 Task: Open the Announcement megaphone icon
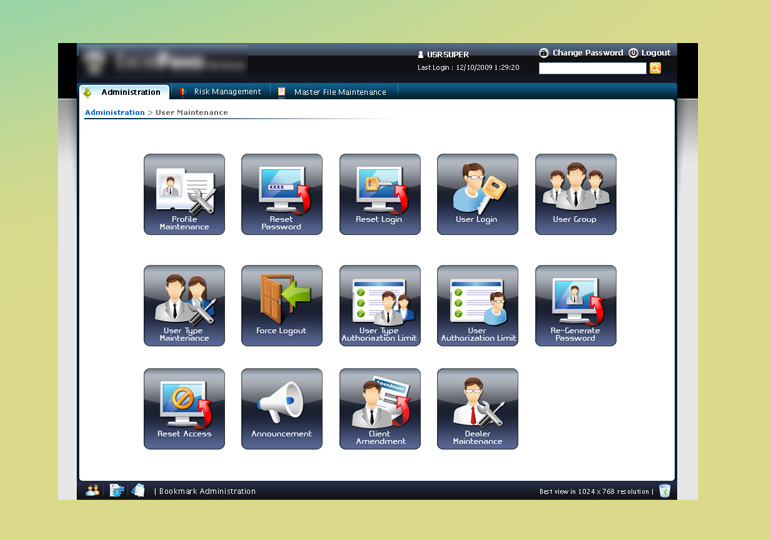pyautogui.click(x=282, y=408)
